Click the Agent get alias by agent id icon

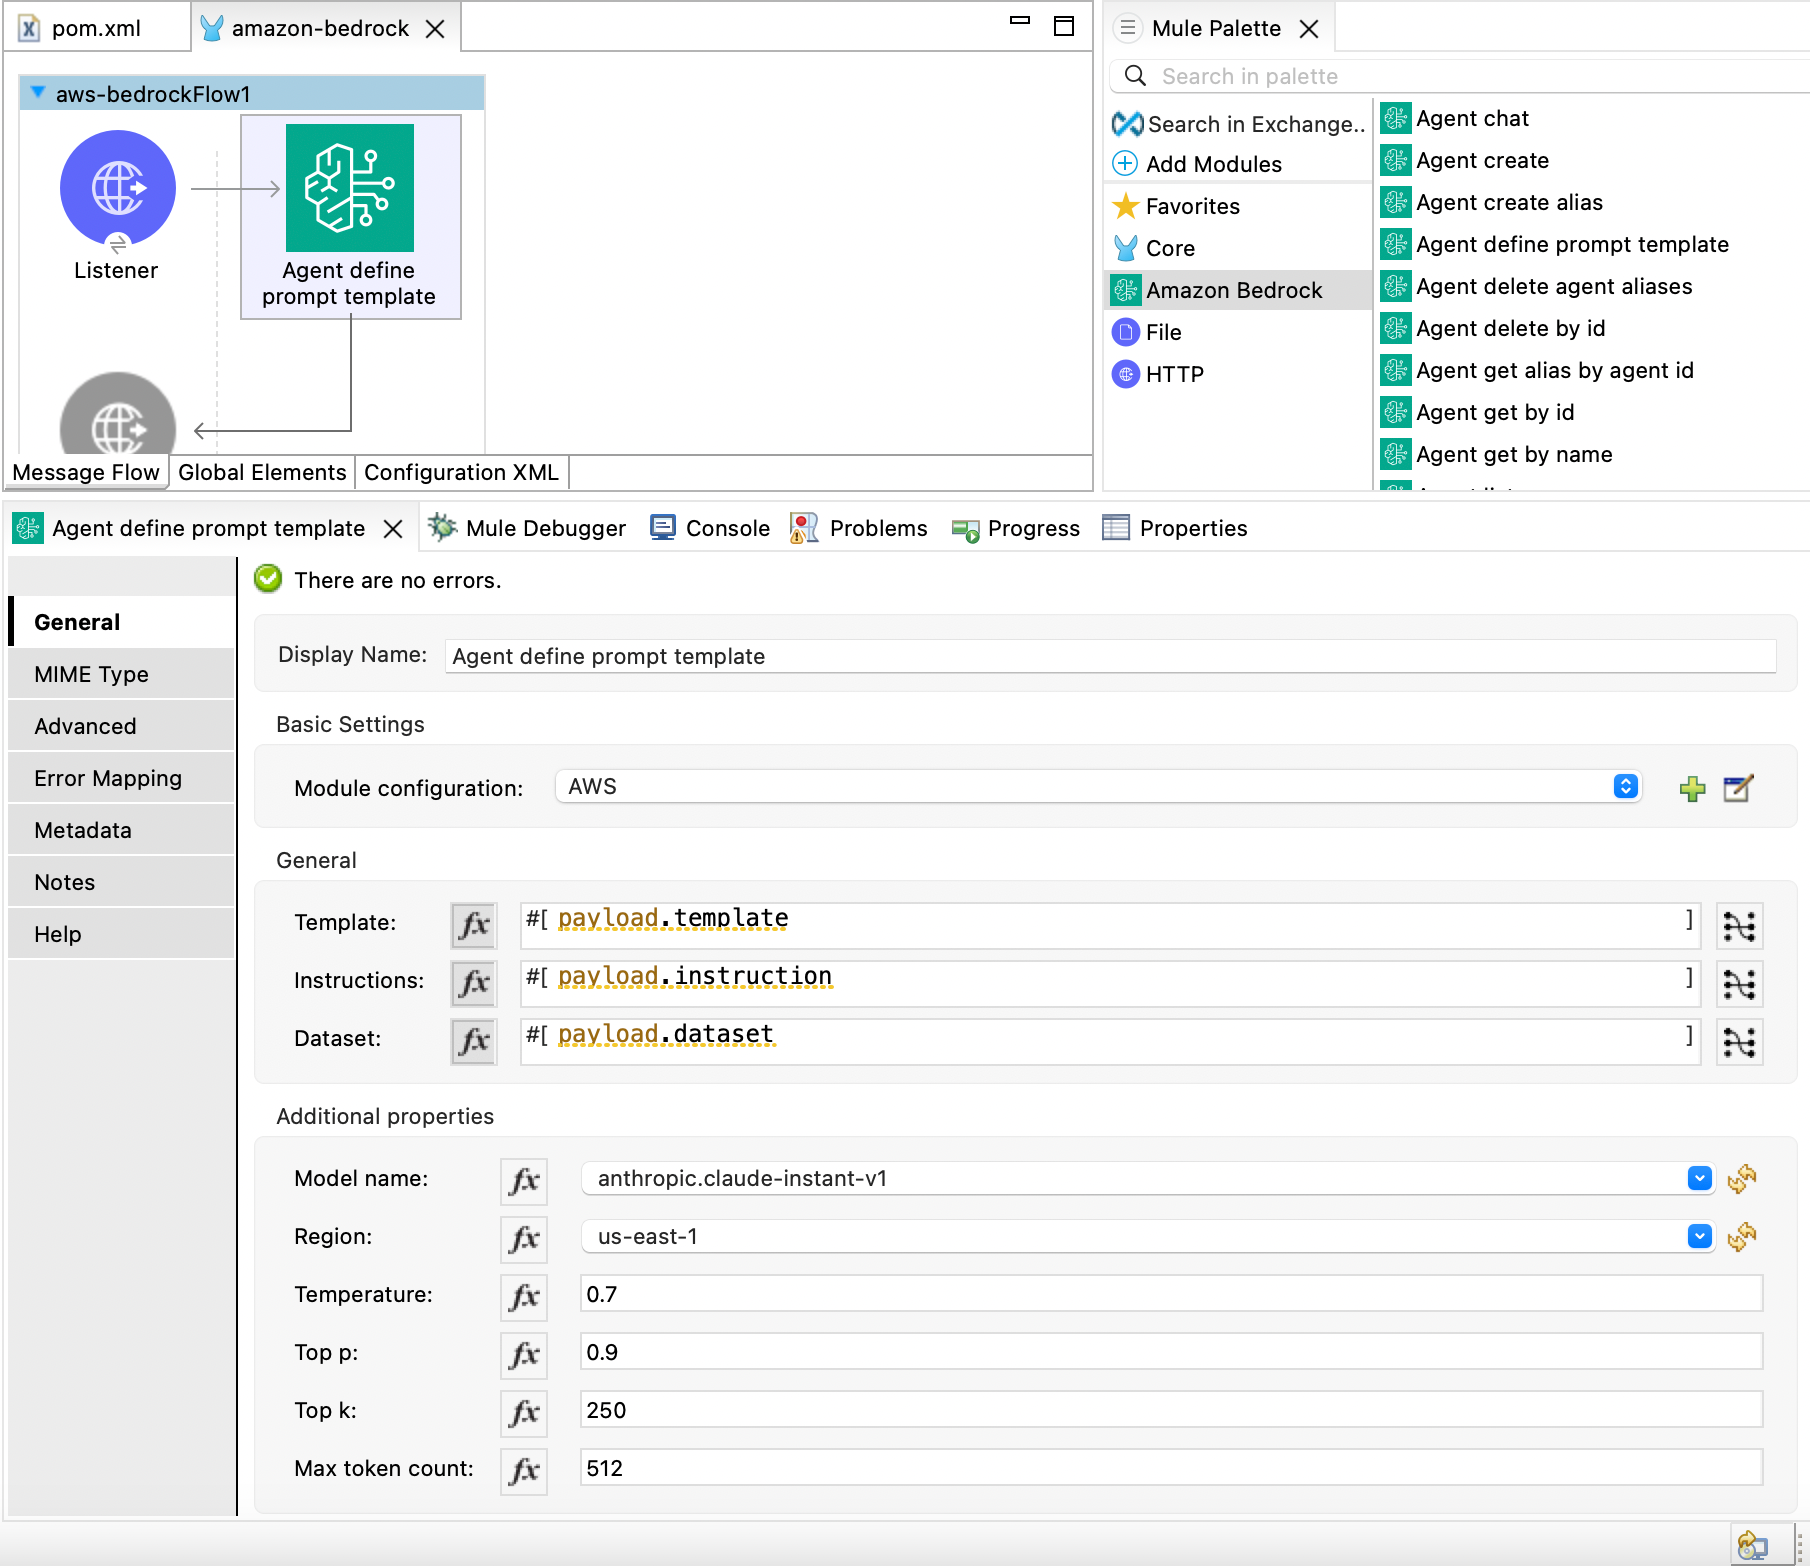pyautogui.click(x=1396, y=370)
